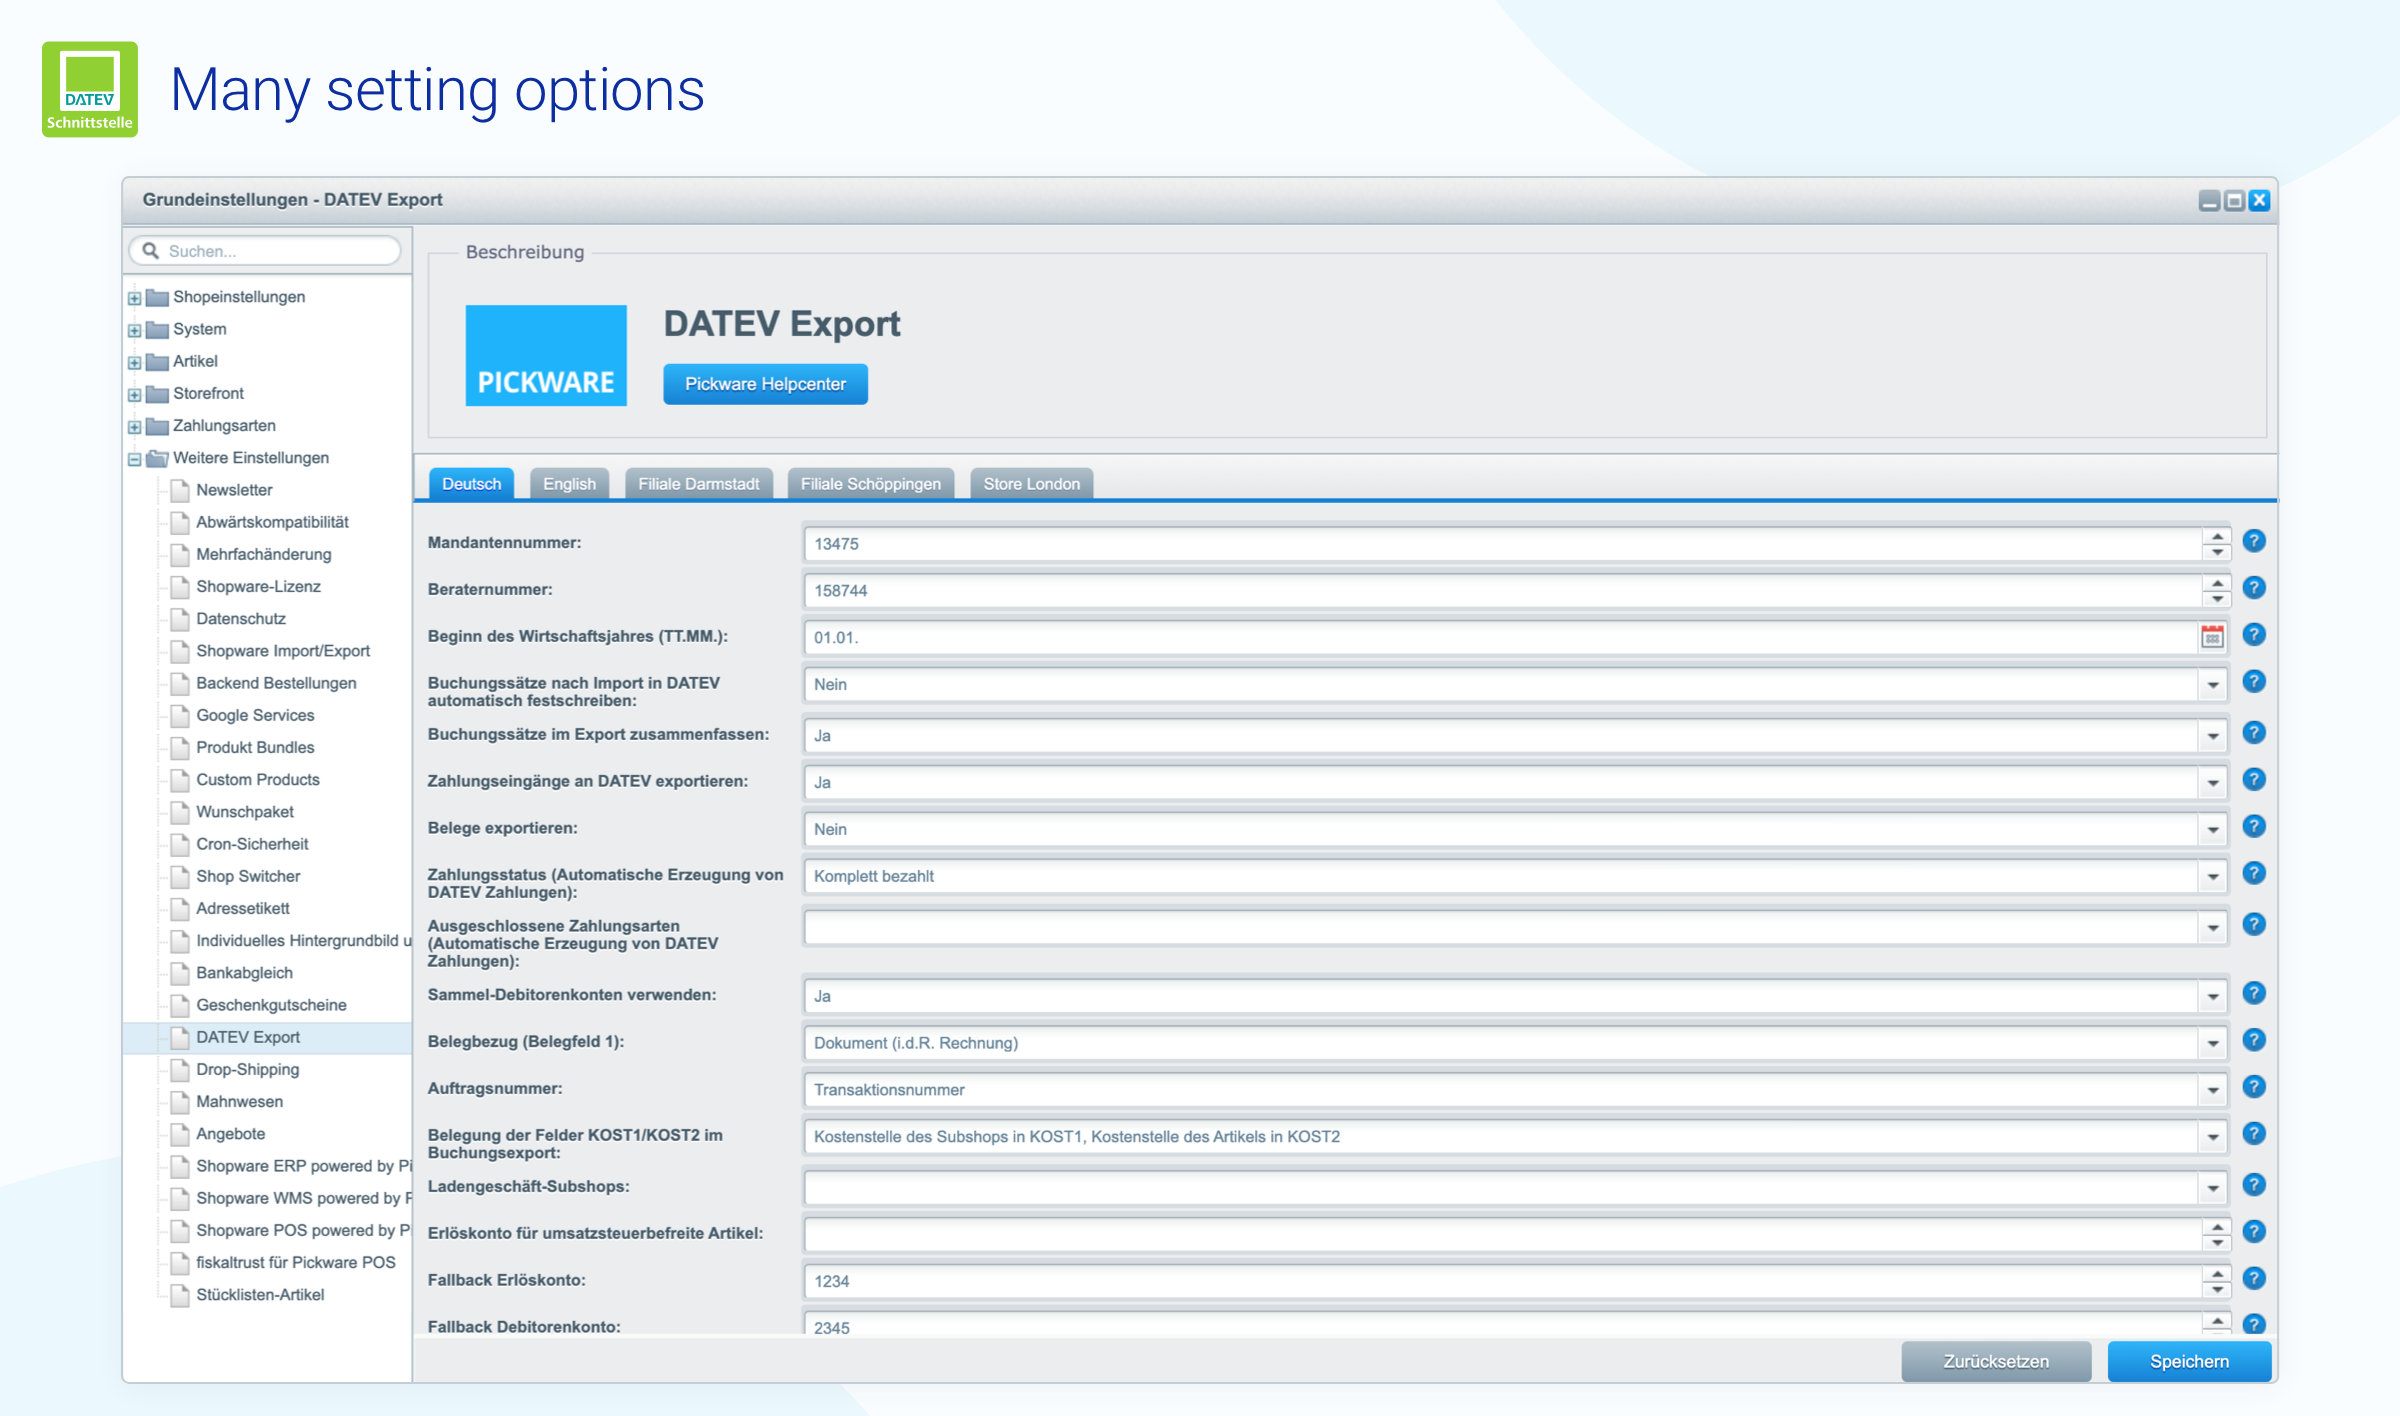Click page icon of Datenschutz entry
Screen dimensions: 2400x1416
click(x=180, y=619)
